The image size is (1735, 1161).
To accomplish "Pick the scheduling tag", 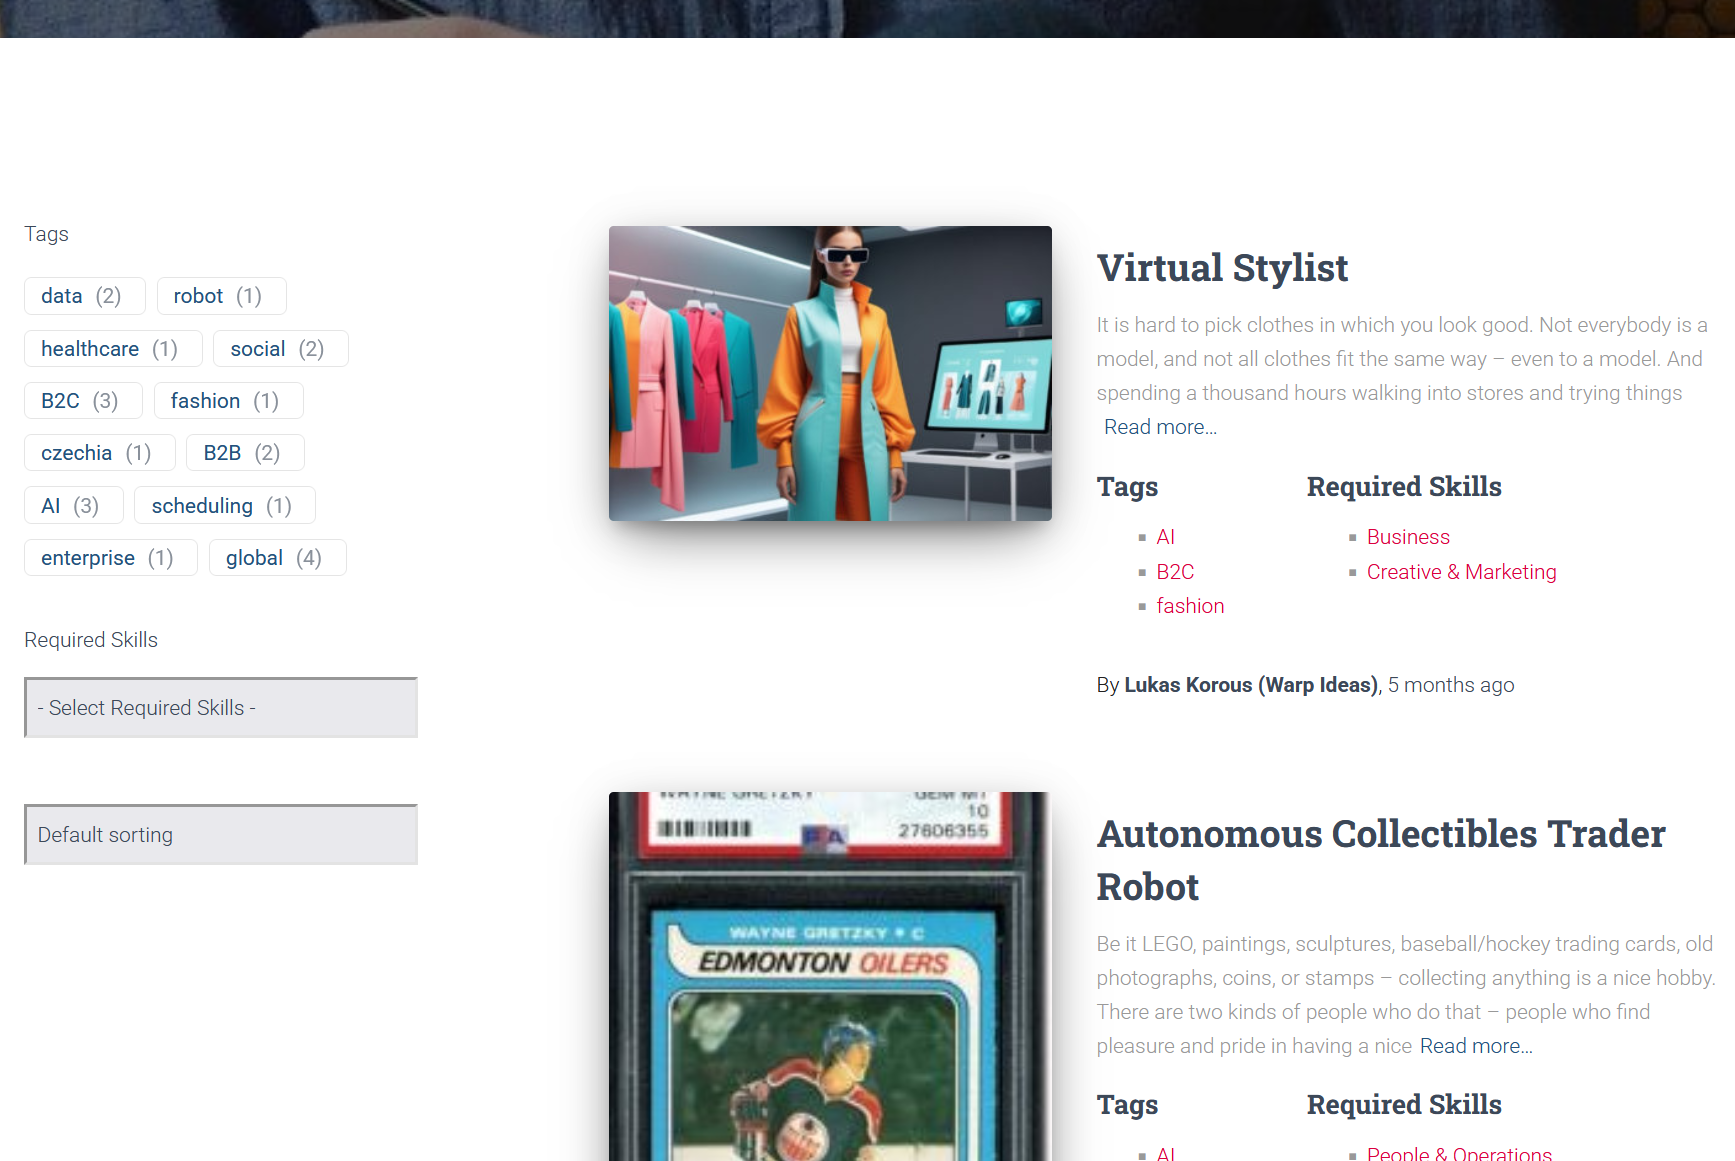I will click(225, 506).
